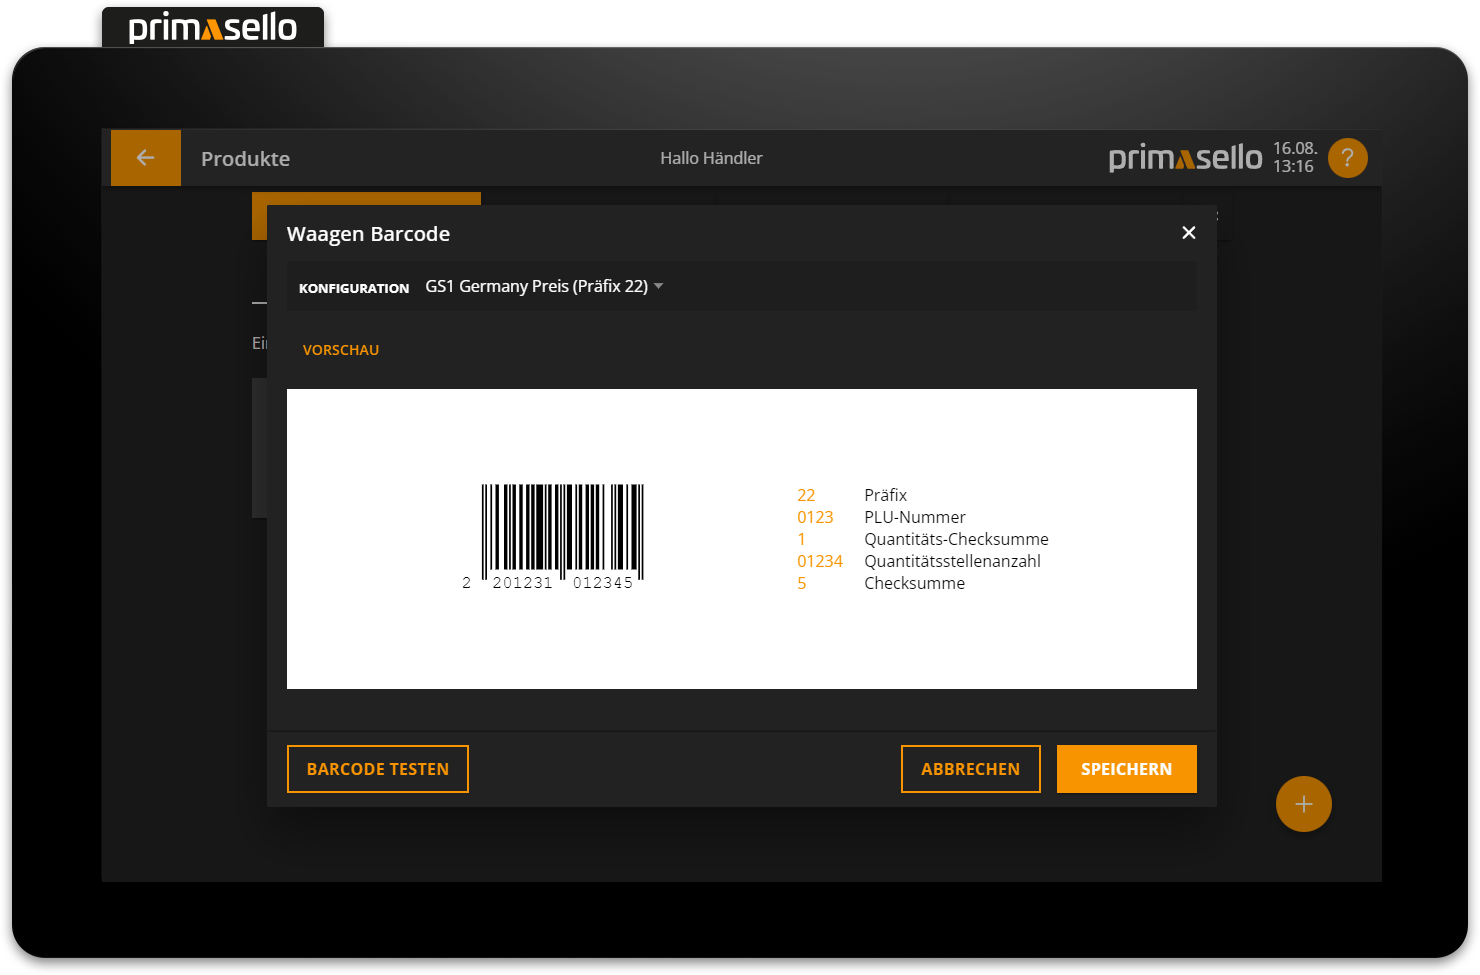
Task: Click the Produkte page title
Action: (245, 158)
